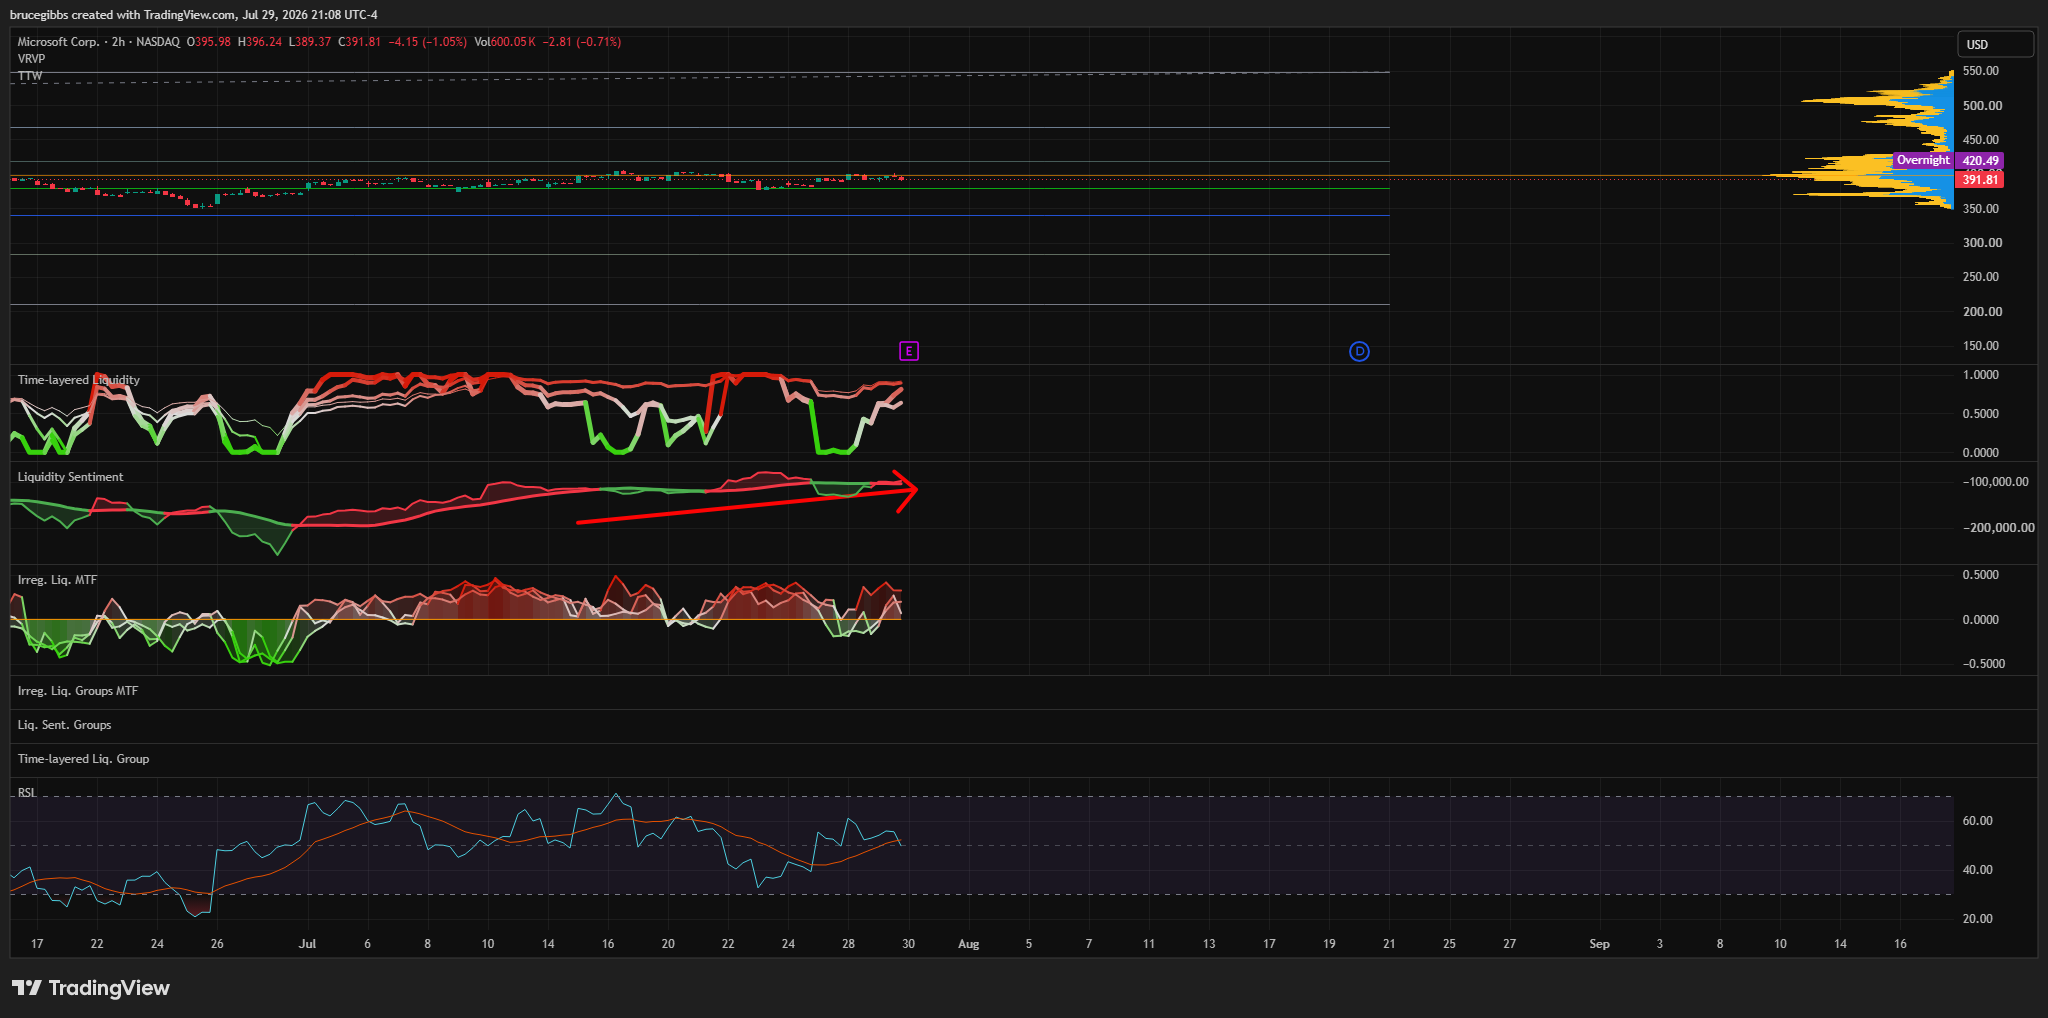Click the 11 date on time axis
Viewport: 2048px width, 1018px height.
tap(1149, 944)
